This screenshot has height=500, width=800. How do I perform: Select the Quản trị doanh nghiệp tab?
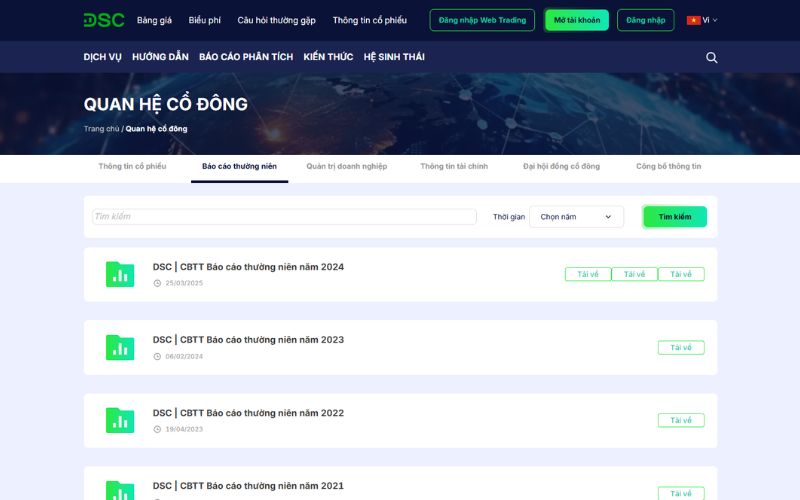pyautogui.click(x=346, y=166)
